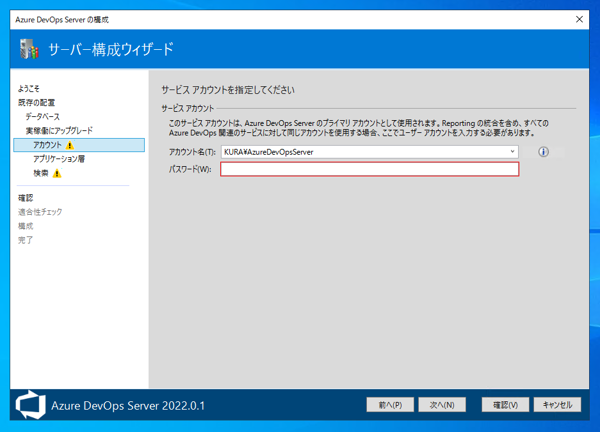600x432 pixels.
Task: Click the Azure DevOps Server 2022.0.1 text
Action: pyautogui.click(x=128, y=405)
